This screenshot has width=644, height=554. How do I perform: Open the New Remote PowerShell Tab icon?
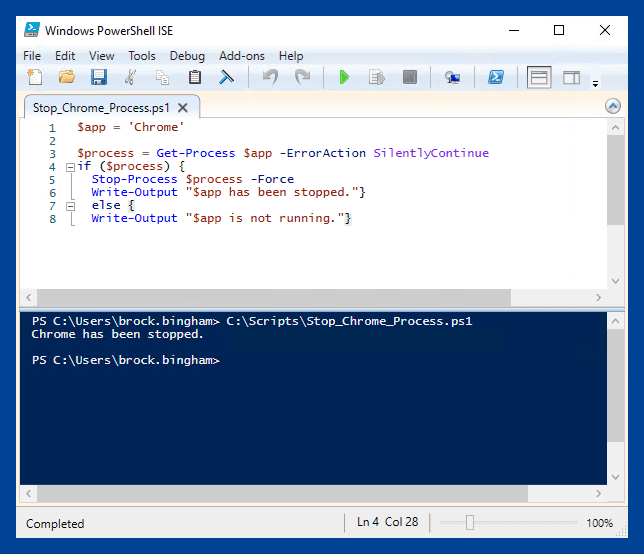click(x=452, y=77)
